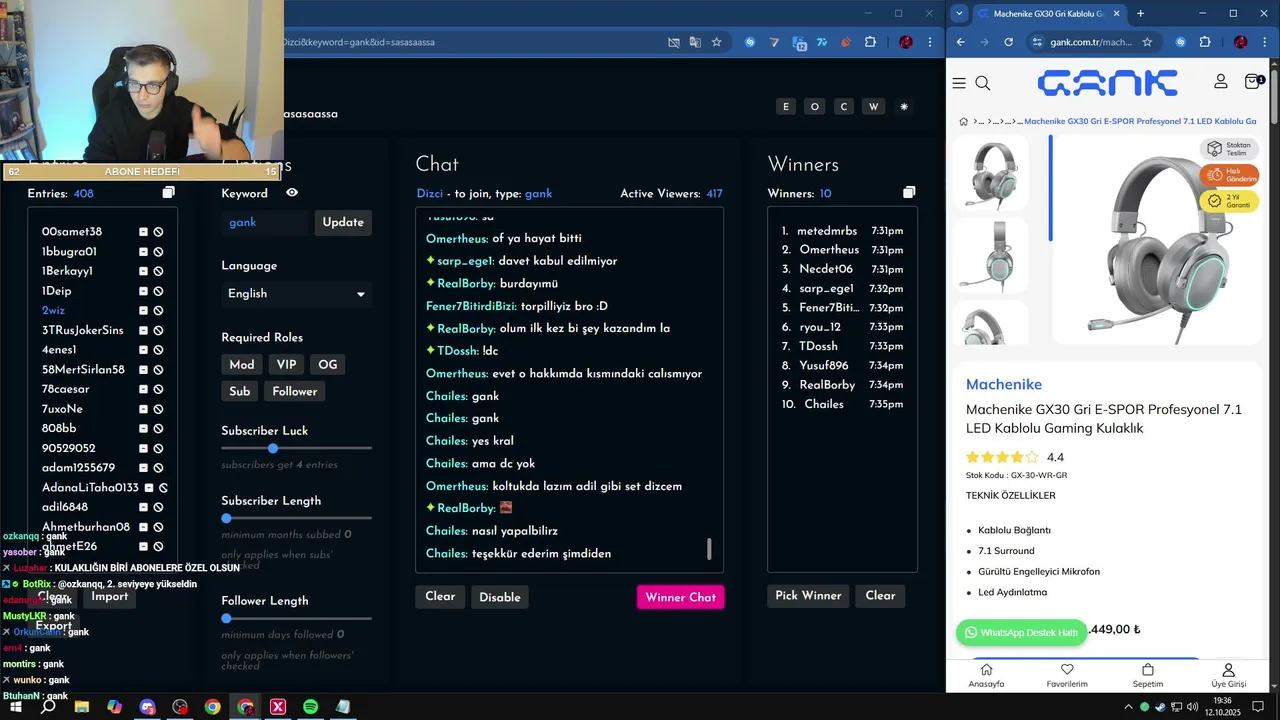Open Üye Girişi in the bottom nav
The image size is (1280, 720).
click(x=1229, y=676)
